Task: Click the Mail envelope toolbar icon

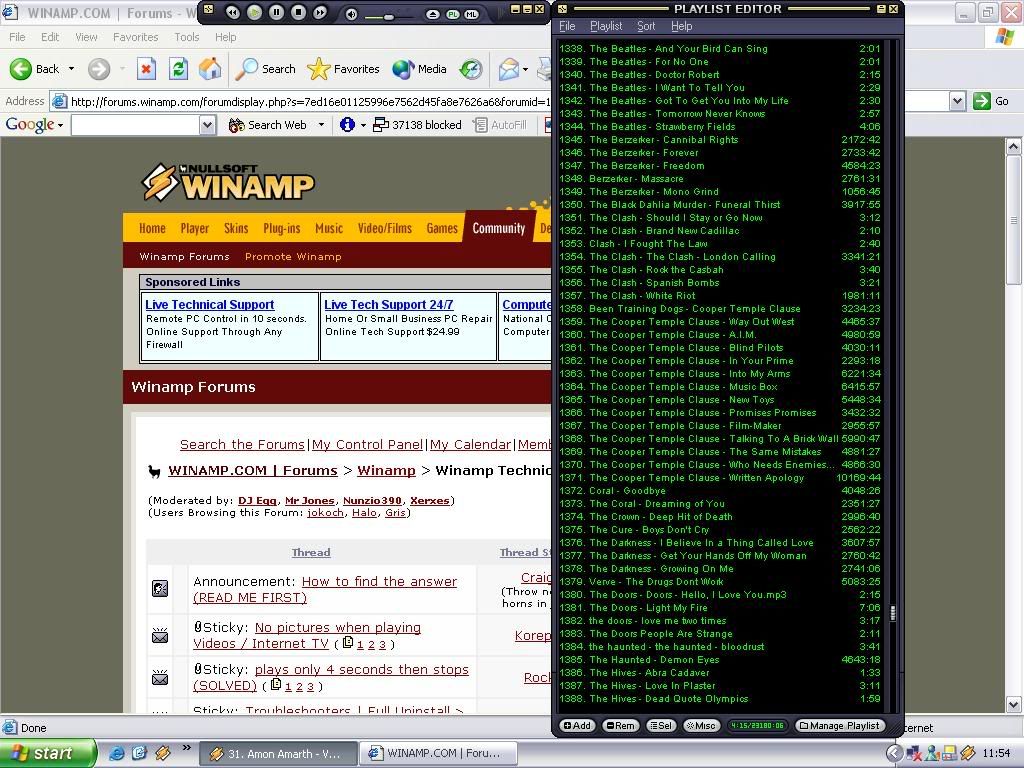Action: (509, 69)
